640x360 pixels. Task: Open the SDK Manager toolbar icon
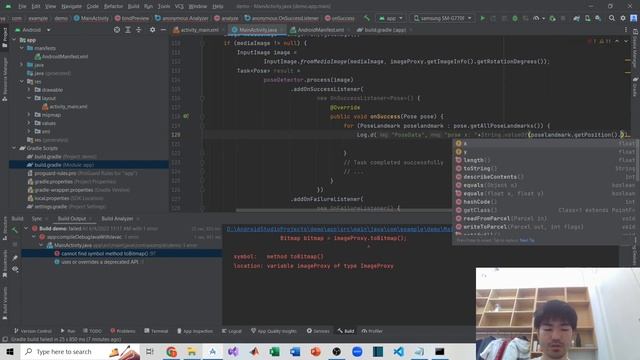[598, 18]
